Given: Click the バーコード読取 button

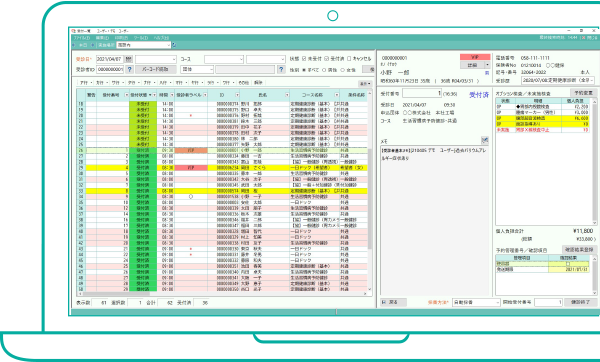Looking at the screenshot, I should tap(155, 69).
